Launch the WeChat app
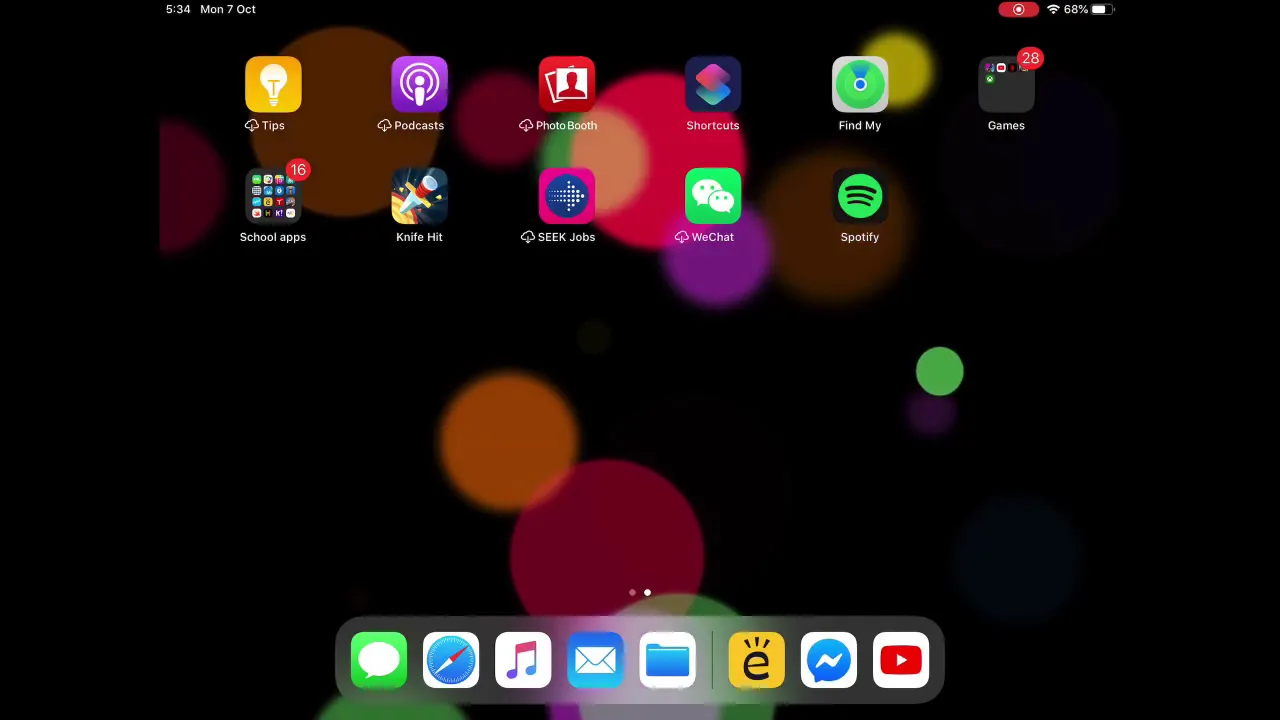Image resolution: width=1280 pixels, height=720 pixels. pyautogui.click(x=713, y=196)
